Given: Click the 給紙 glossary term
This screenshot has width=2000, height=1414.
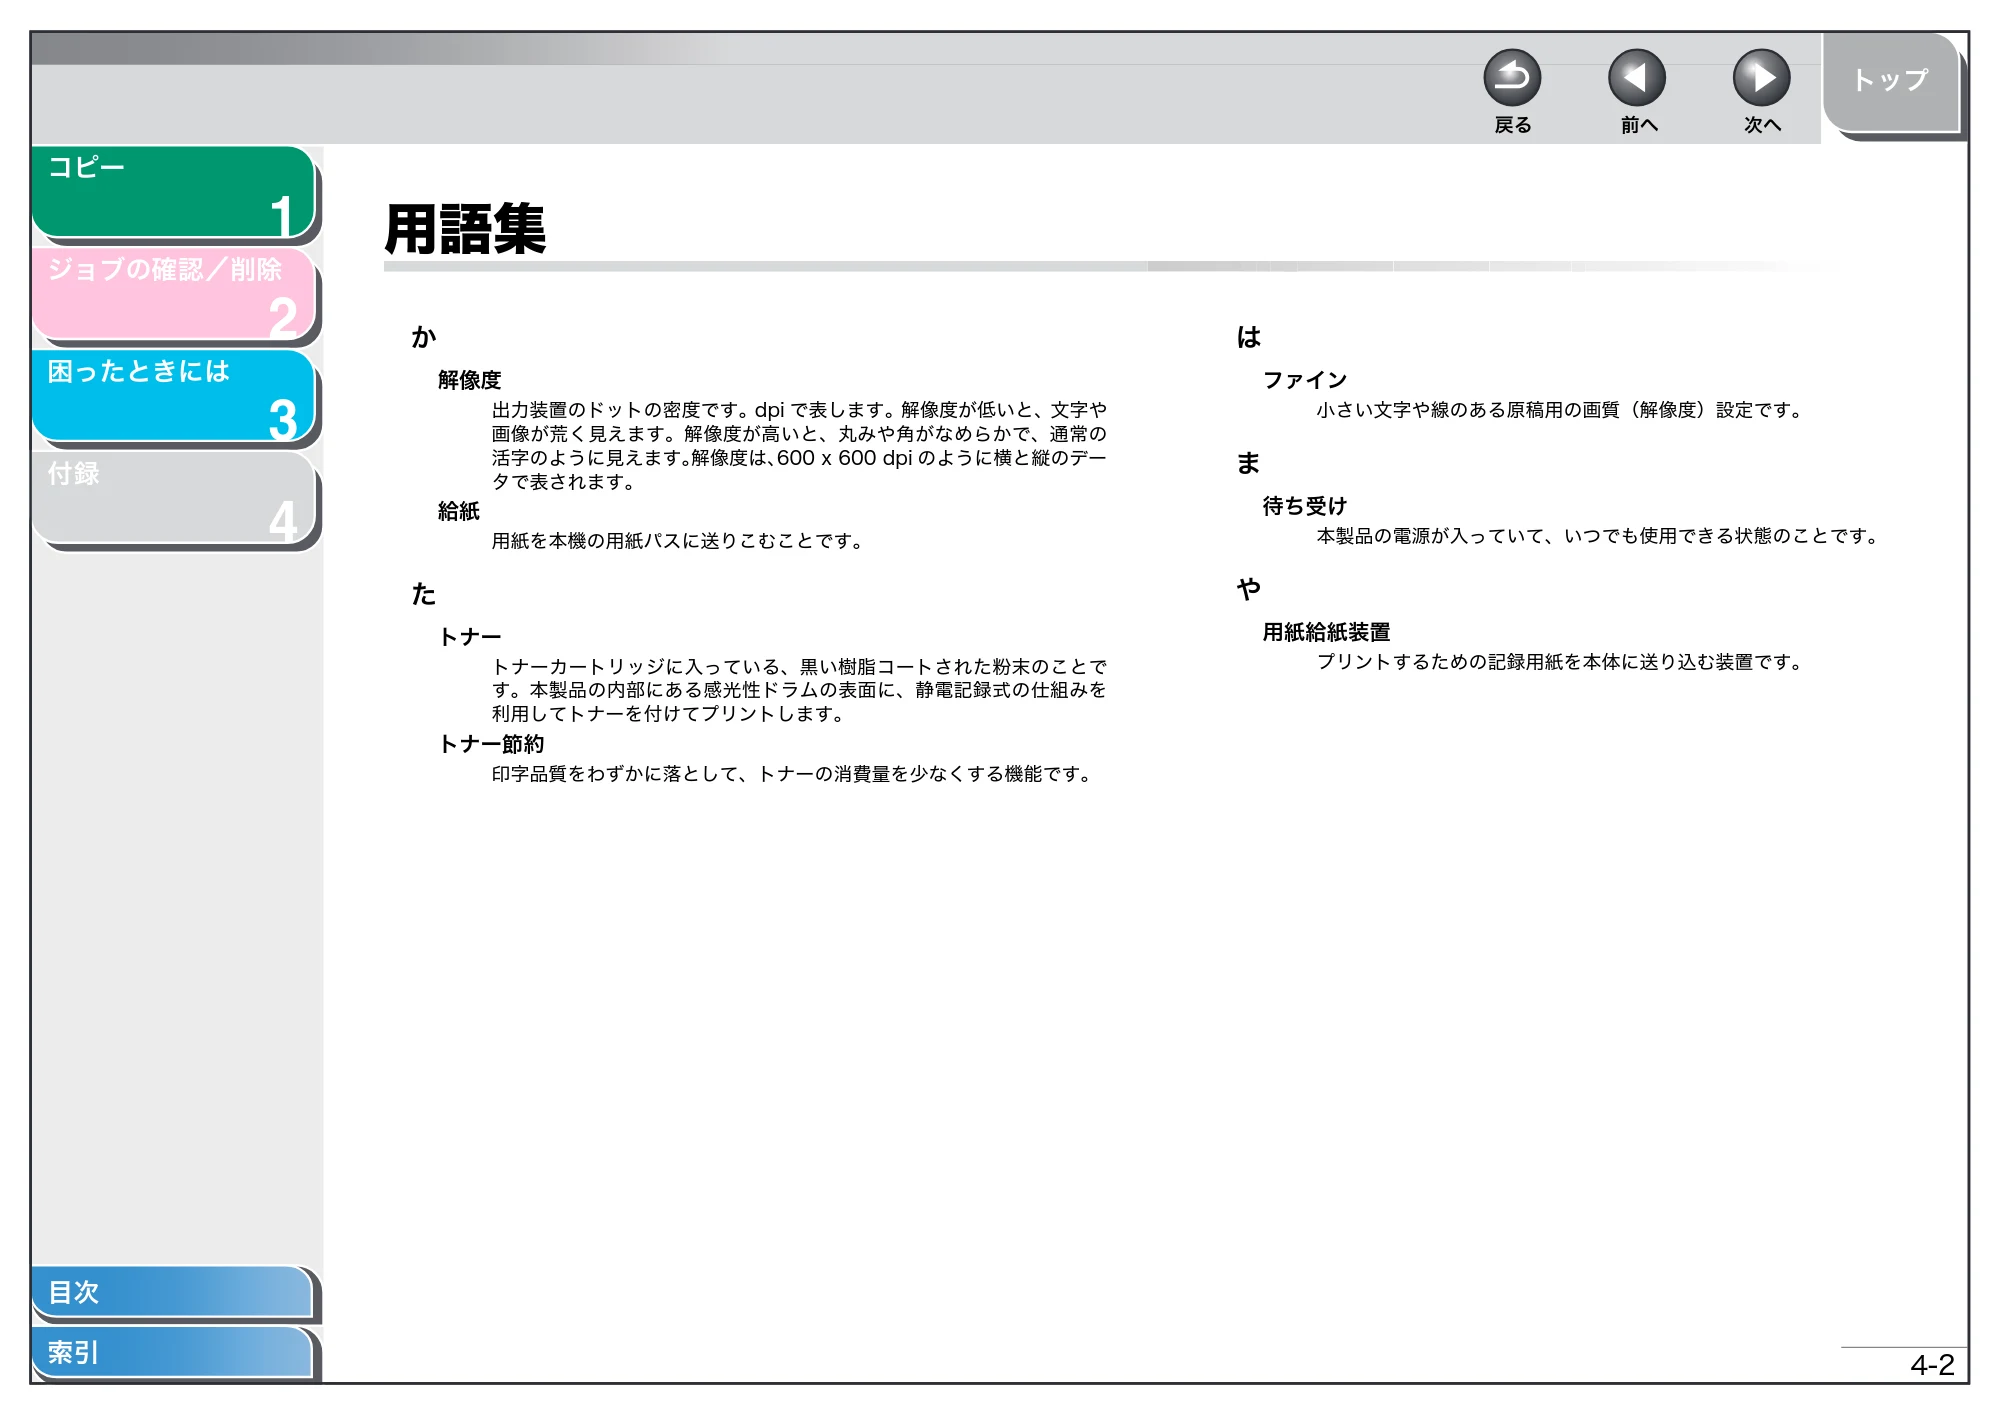Looking at the screenshot, I should [459, 511].
